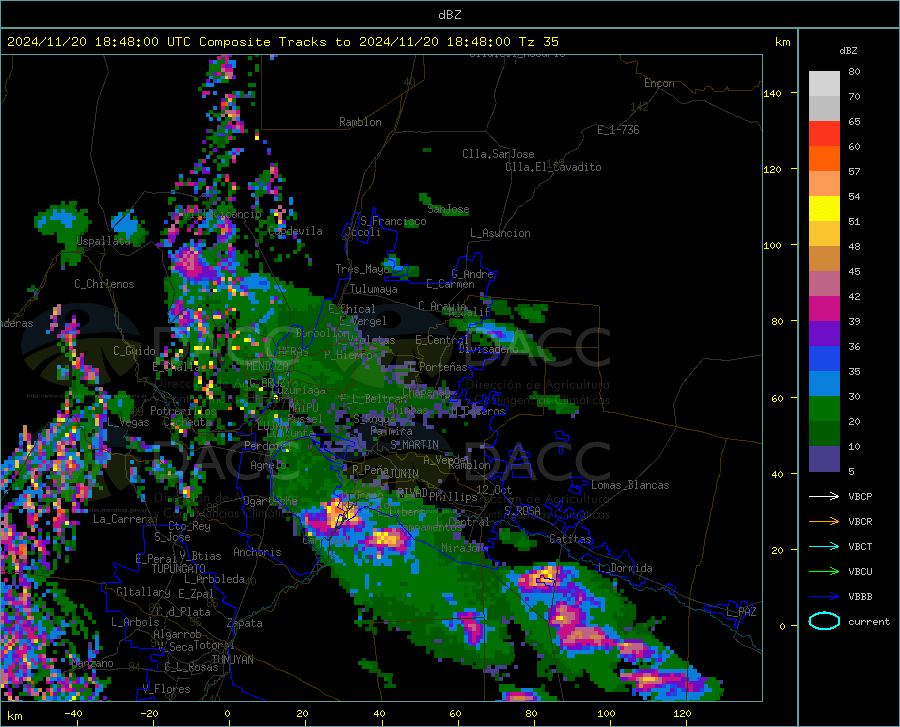Click the Clla.El_Cavadito label on map
Viewport: 900px width, 727px height.
click(553, 167)
